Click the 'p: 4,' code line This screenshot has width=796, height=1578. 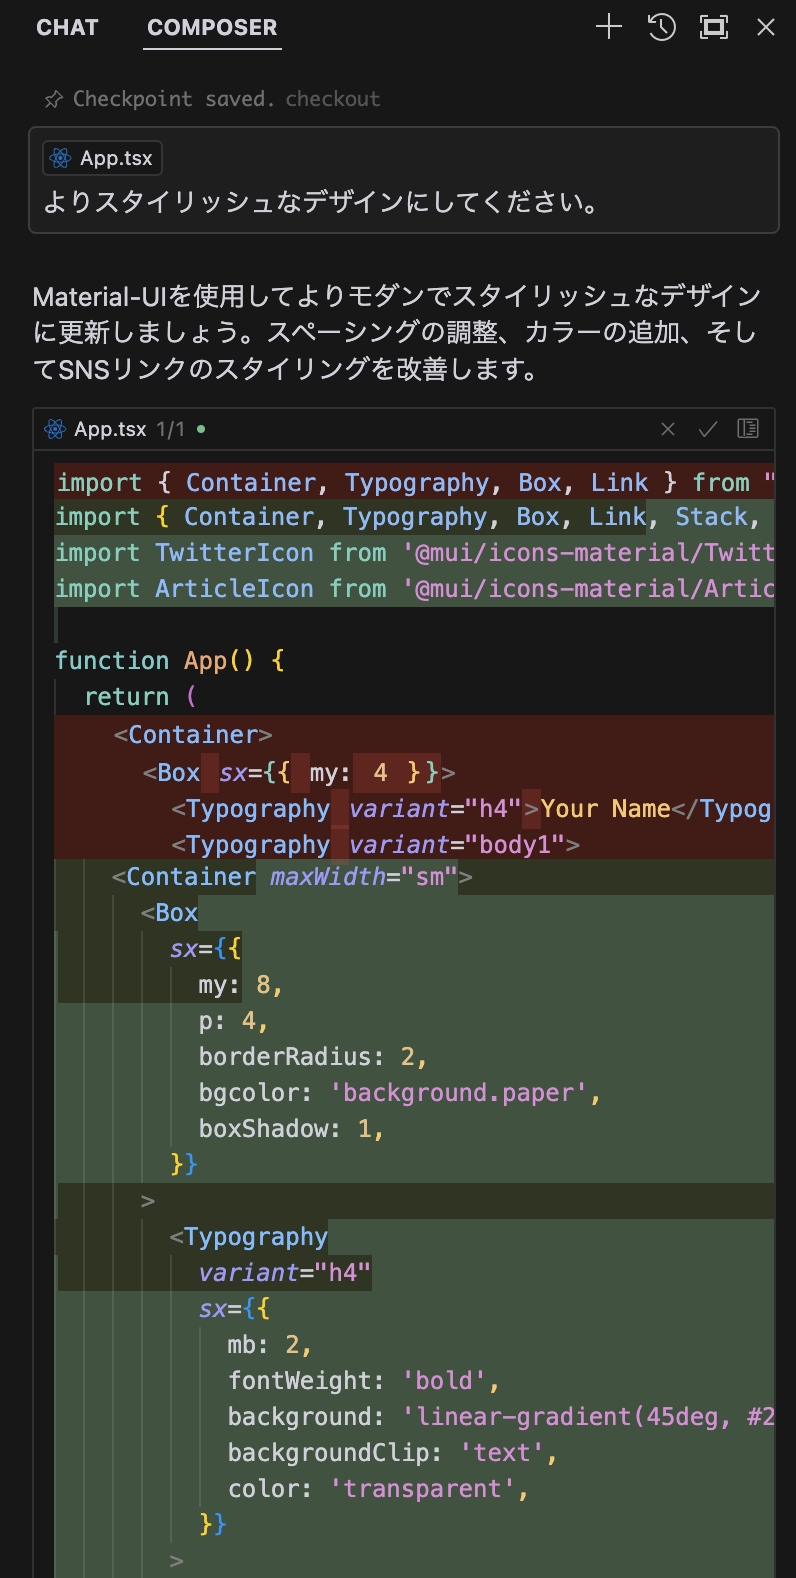coord(234,1021)
